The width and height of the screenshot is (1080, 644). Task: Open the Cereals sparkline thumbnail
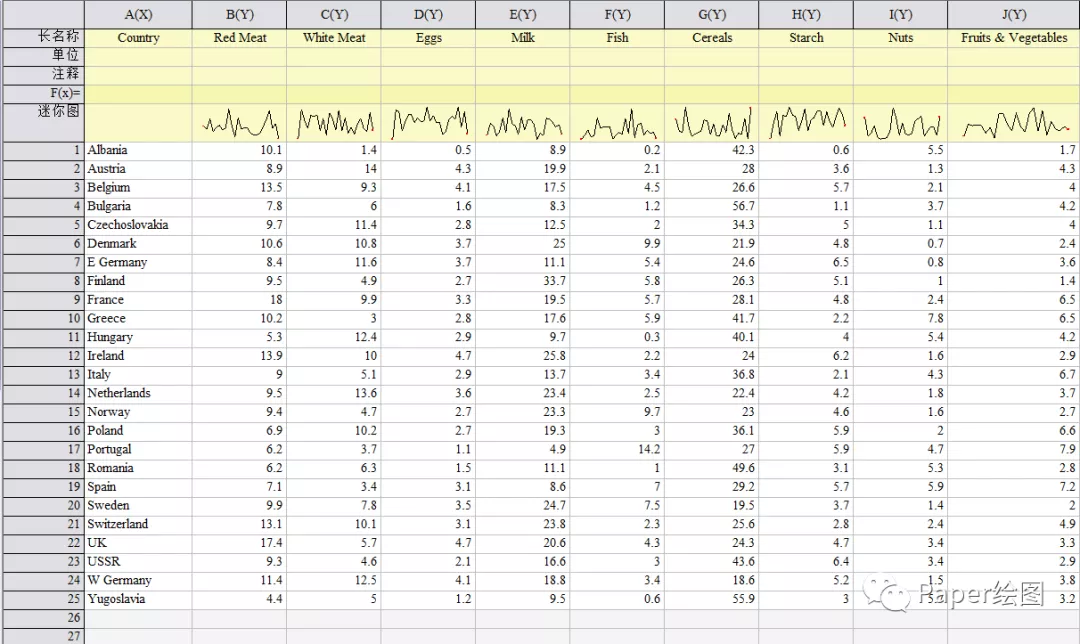click(x=711, y=124)
